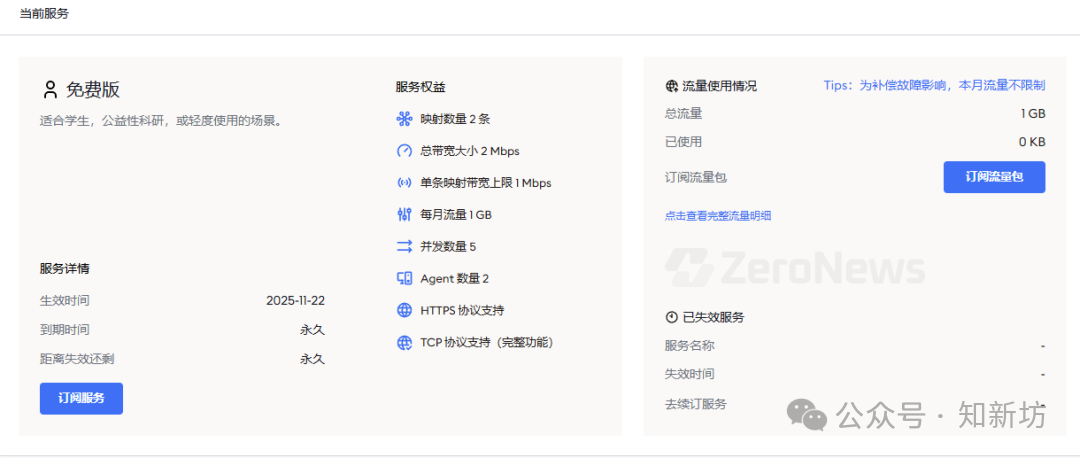This screenshot has height=458, width=1080.
Task: Click the 失效时间 label
Action: [x=689, y=374]
